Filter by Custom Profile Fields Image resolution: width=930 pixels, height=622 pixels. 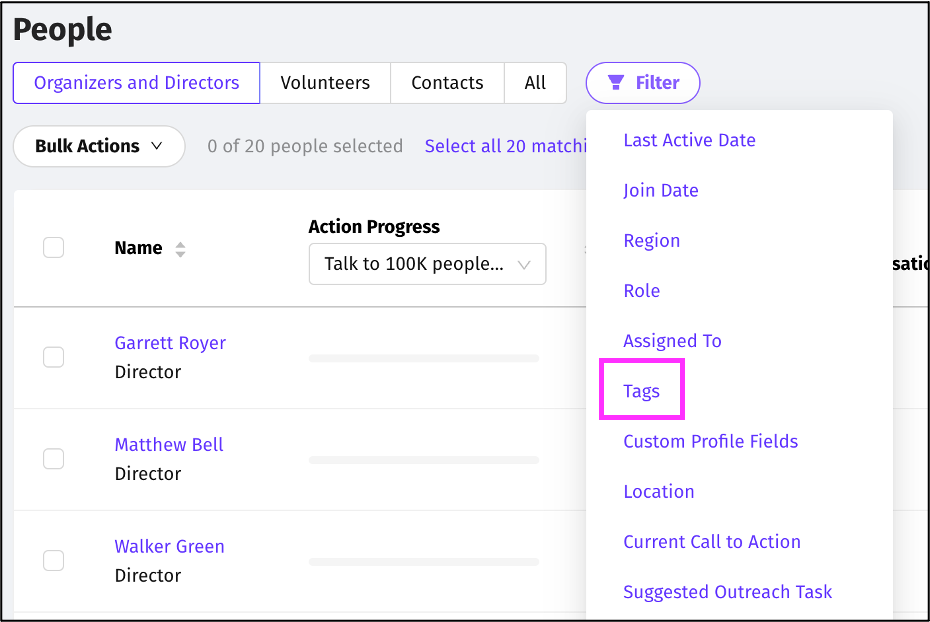point(710,441)
